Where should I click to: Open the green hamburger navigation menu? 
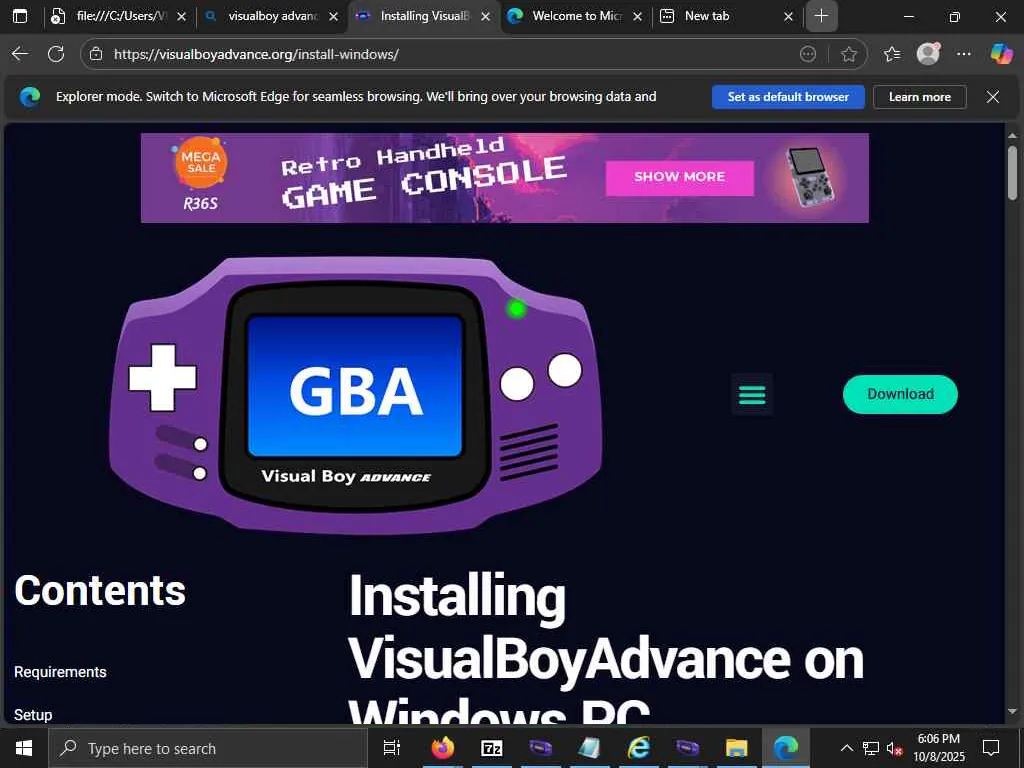(752, 394)
